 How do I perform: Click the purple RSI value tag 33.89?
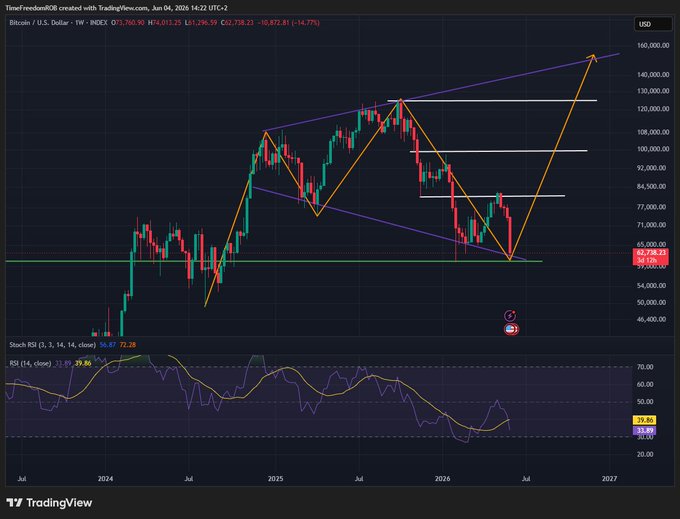[644, 431]
